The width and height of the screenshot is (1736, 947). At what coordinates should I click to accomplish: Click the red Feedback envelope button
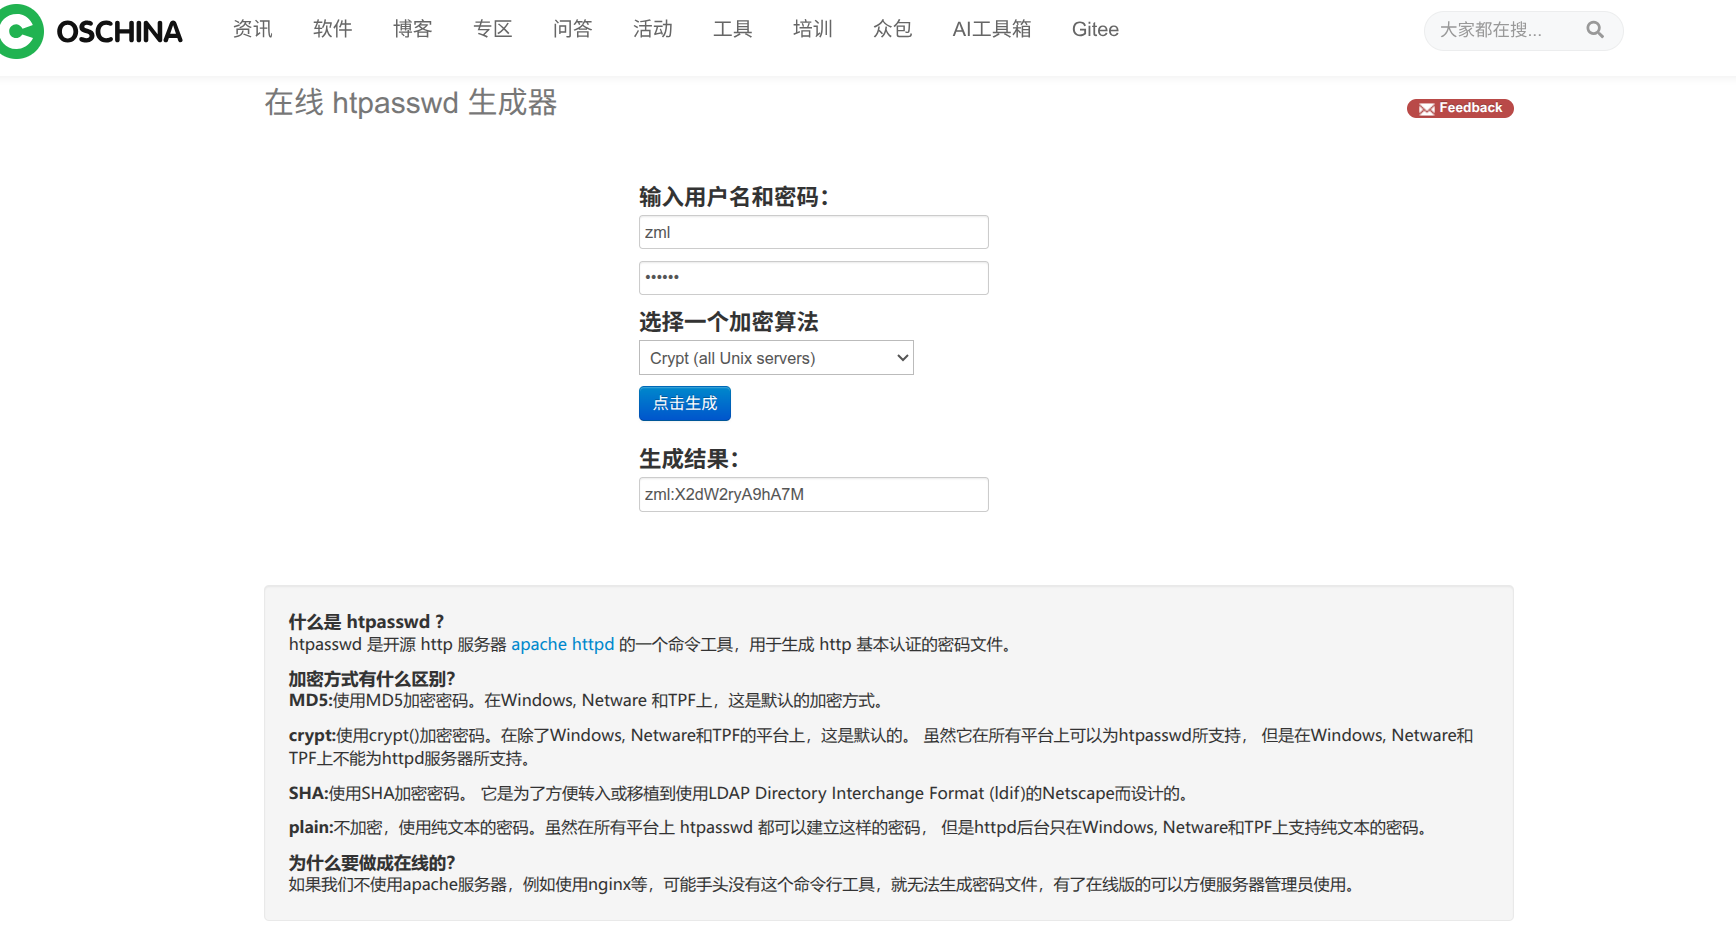pyautogui.click(x=1459, y=108)
